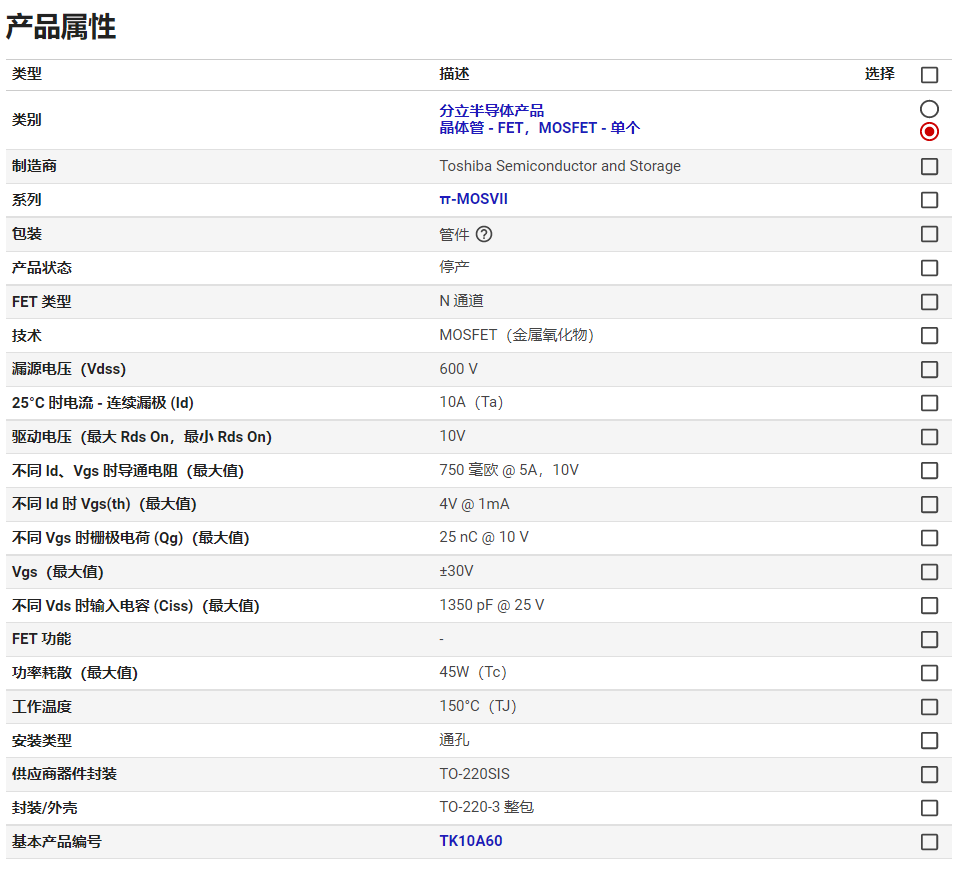
Task: Check the 制造商 Toshiba row checkbox
Action: [929, 166]
